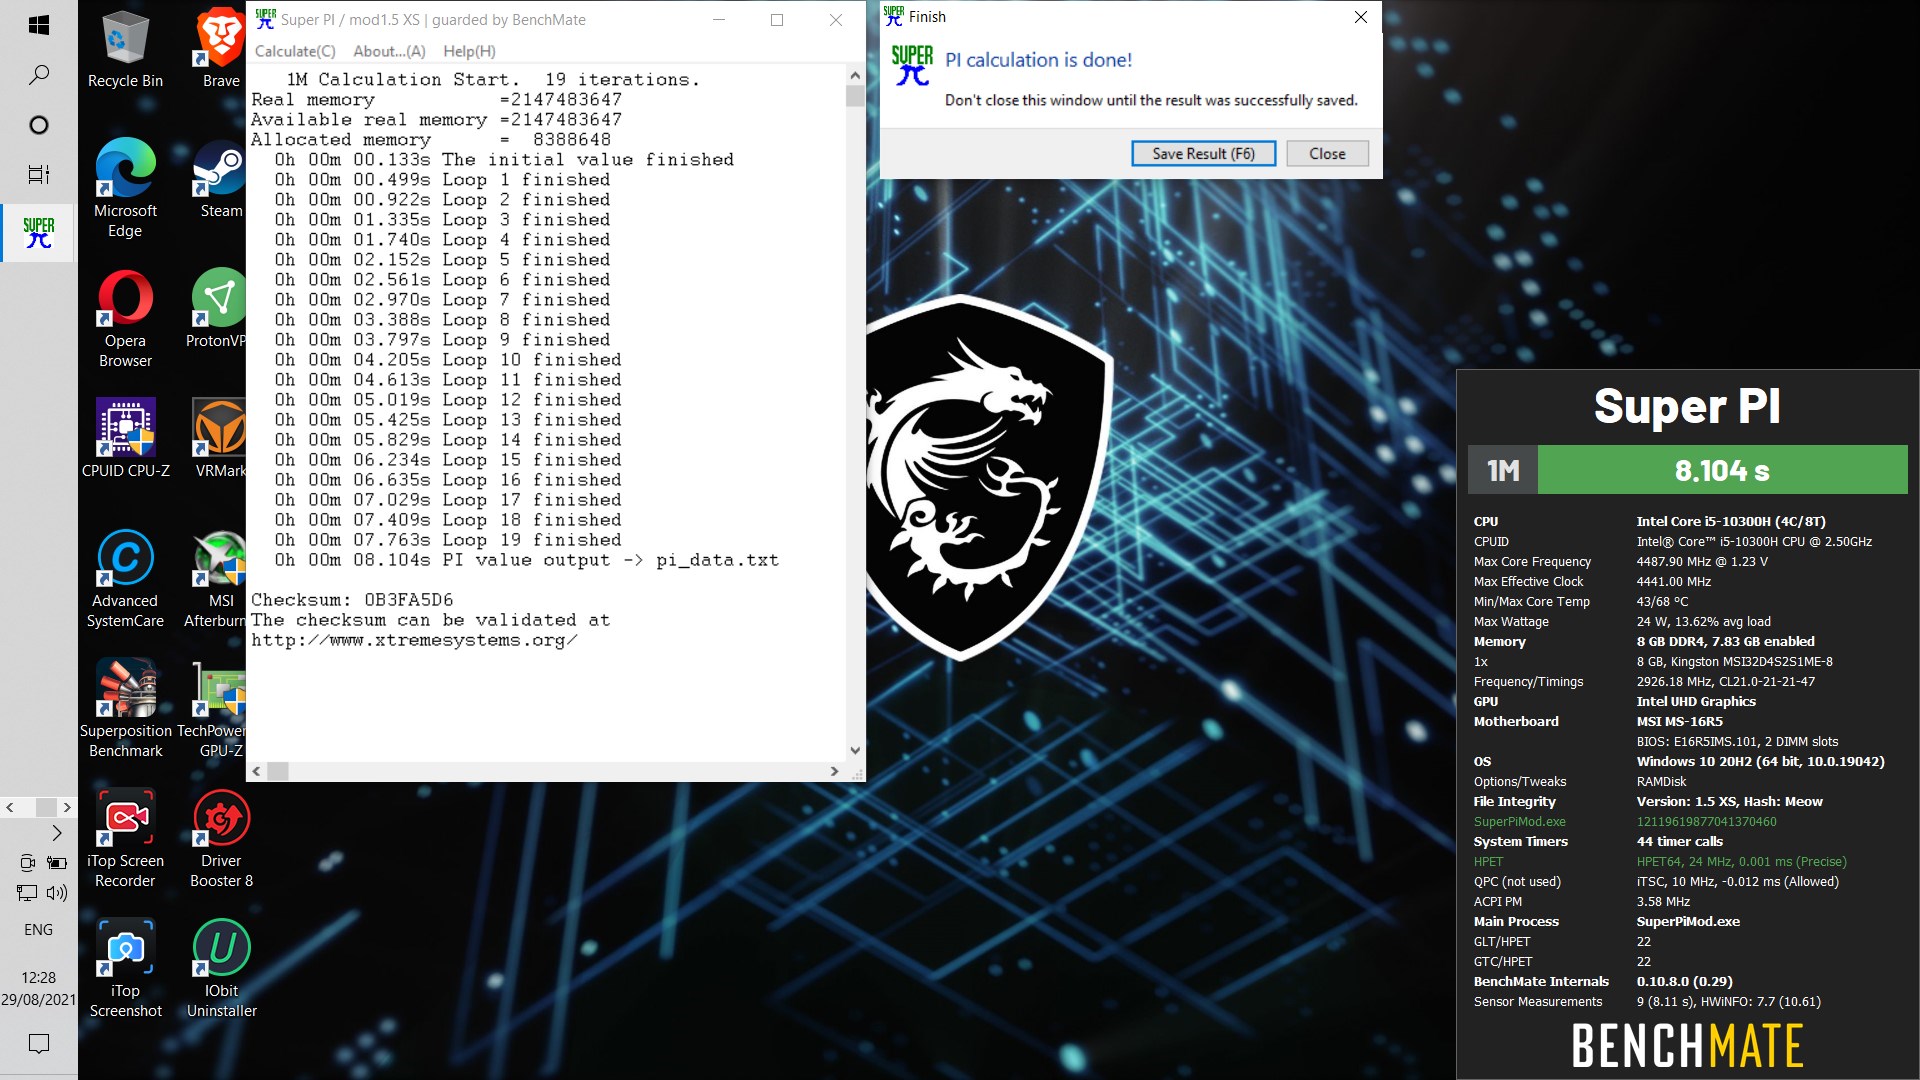This screenshot has width=1920, height=1080.
Task: Click the 8.104 s result bar
Action: [x=1722, y=470]
